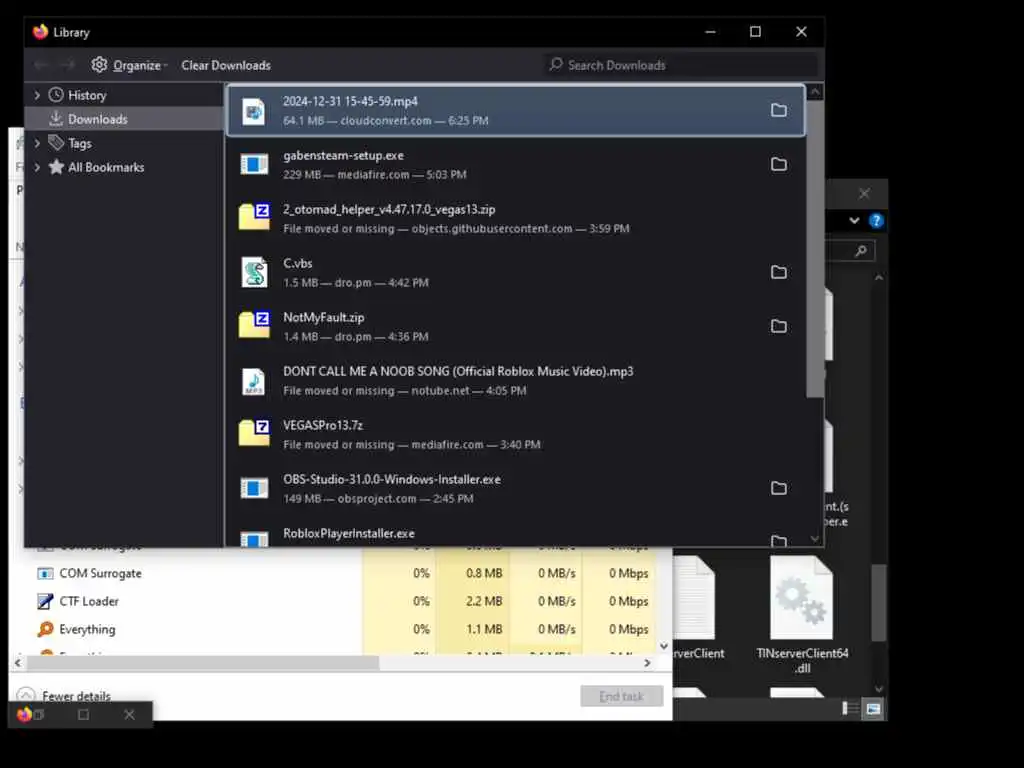The width and height of the screenshot is (1024, 768).
Task: Click the Tags icon in sidebar
Action: coord(56,143)
